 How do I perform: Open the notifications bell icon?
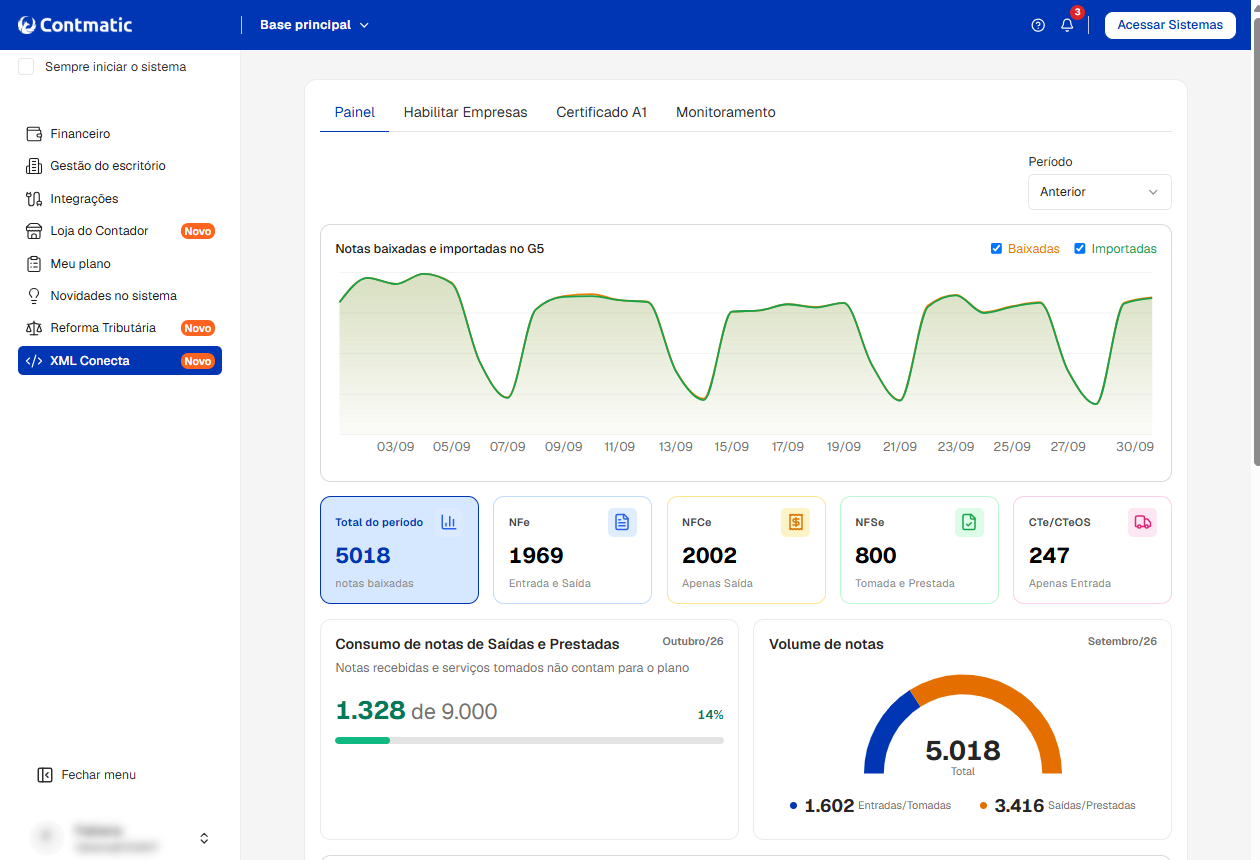(x=1067, y=25)
